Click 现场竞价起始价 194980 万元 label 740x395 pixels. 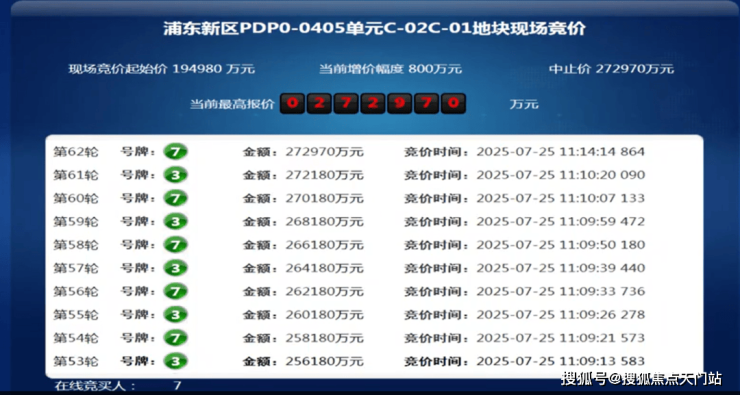(162, 69)
